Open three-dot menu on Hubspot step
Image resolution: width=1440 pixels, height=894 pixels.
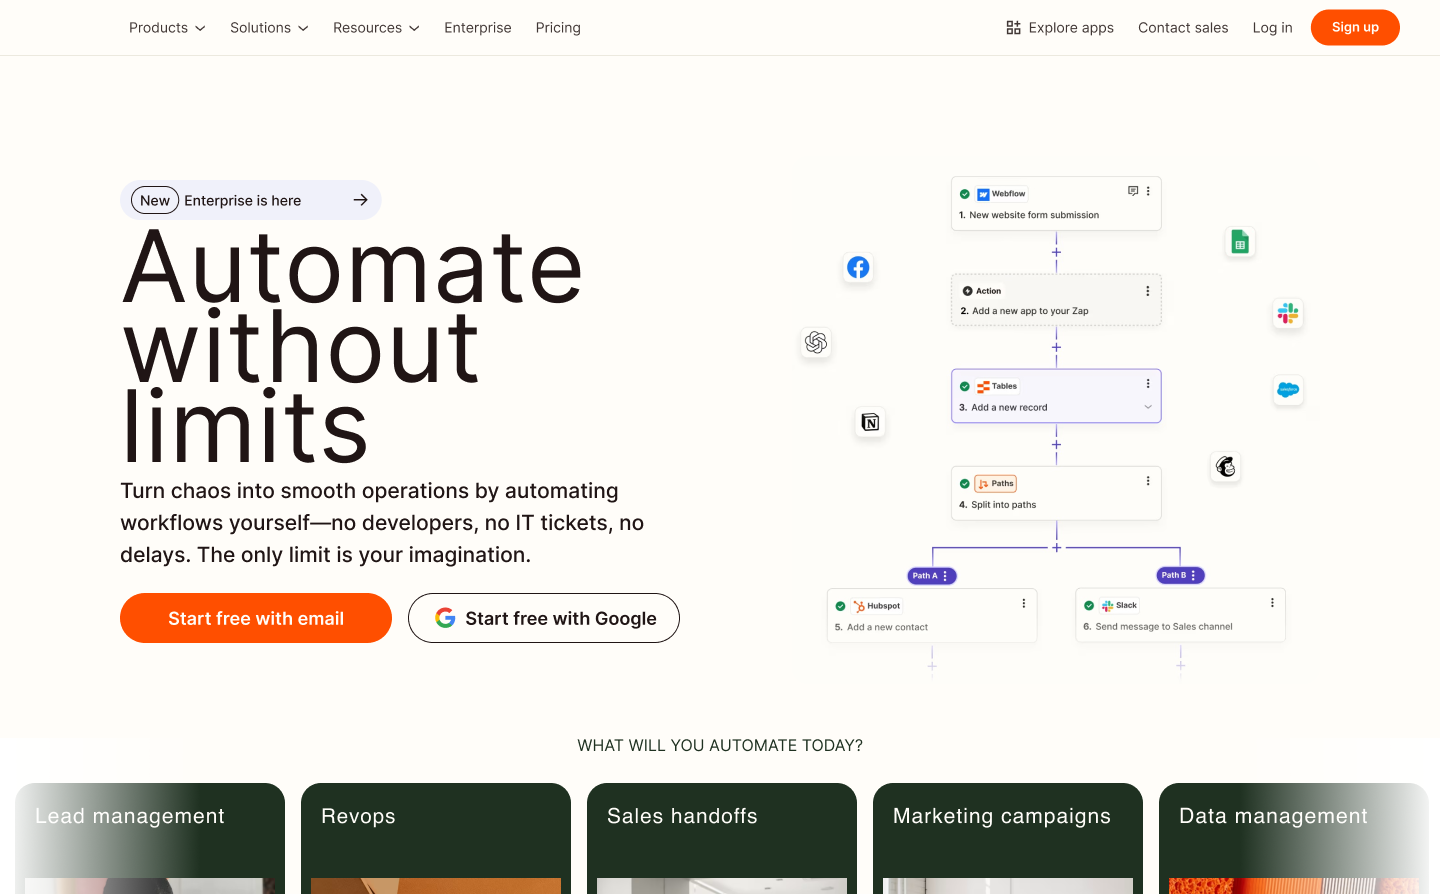1024,604
